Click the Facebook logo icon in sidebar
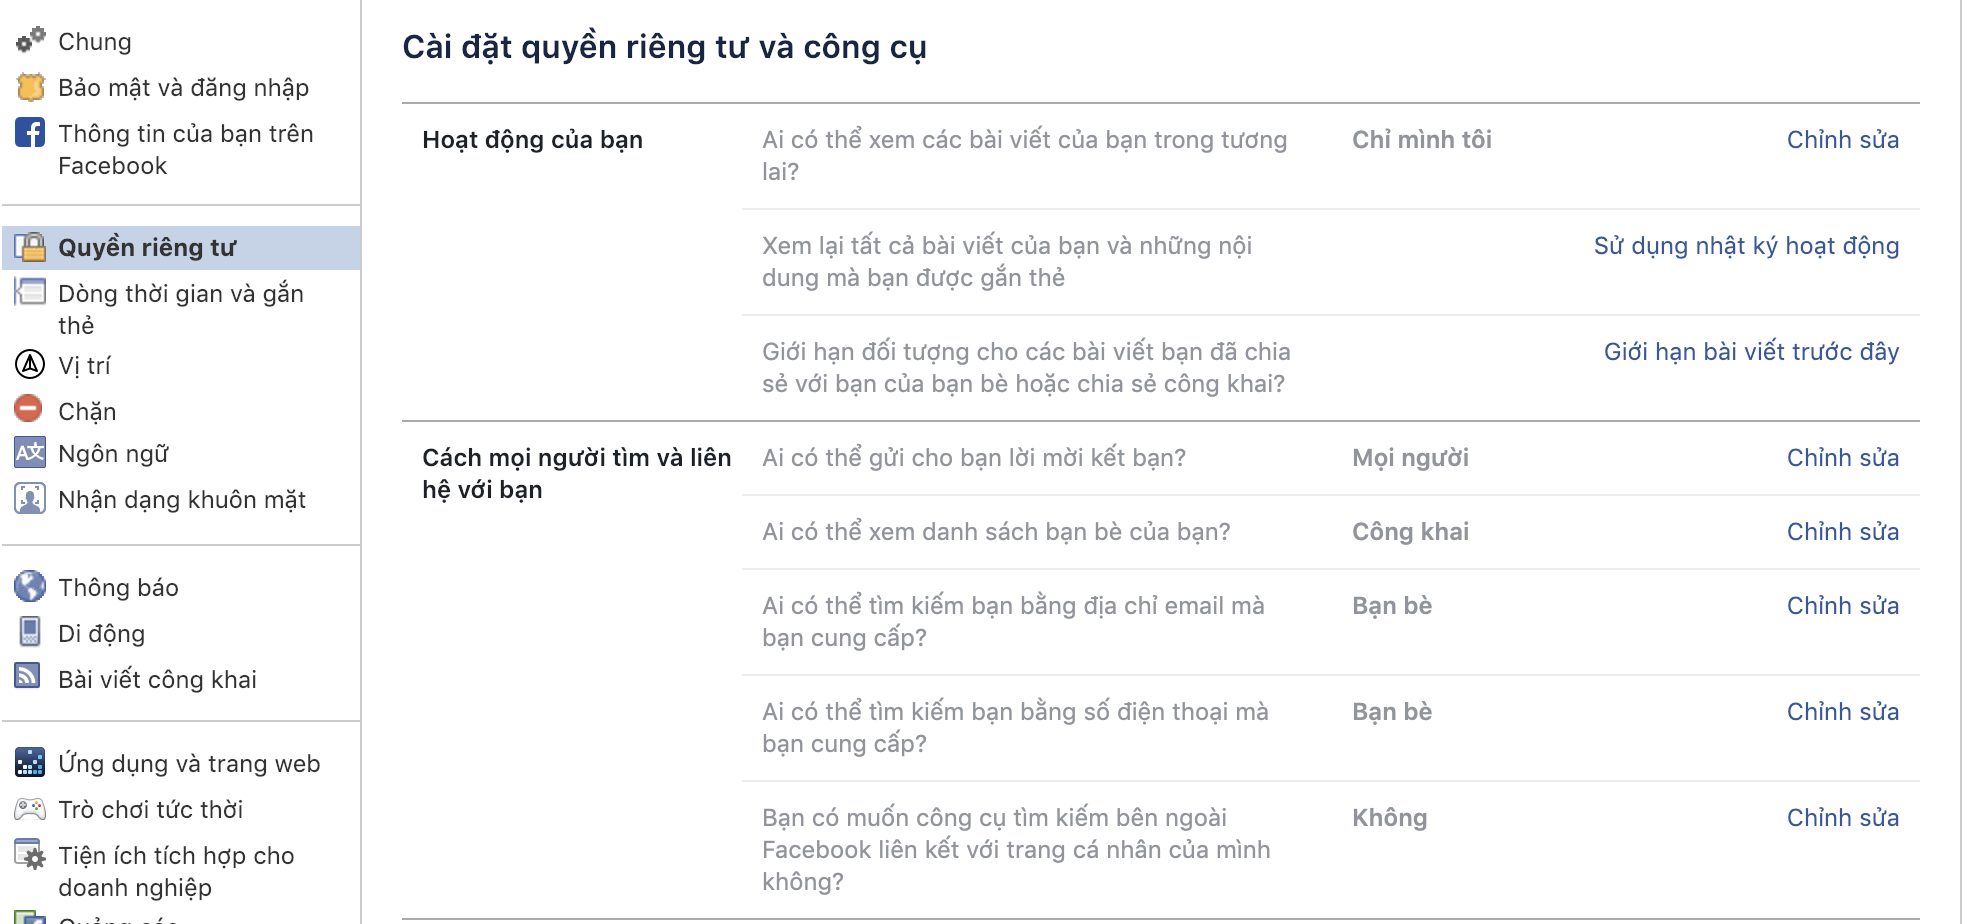Viewport: 1970px width, 924px height. click(30, 133)
